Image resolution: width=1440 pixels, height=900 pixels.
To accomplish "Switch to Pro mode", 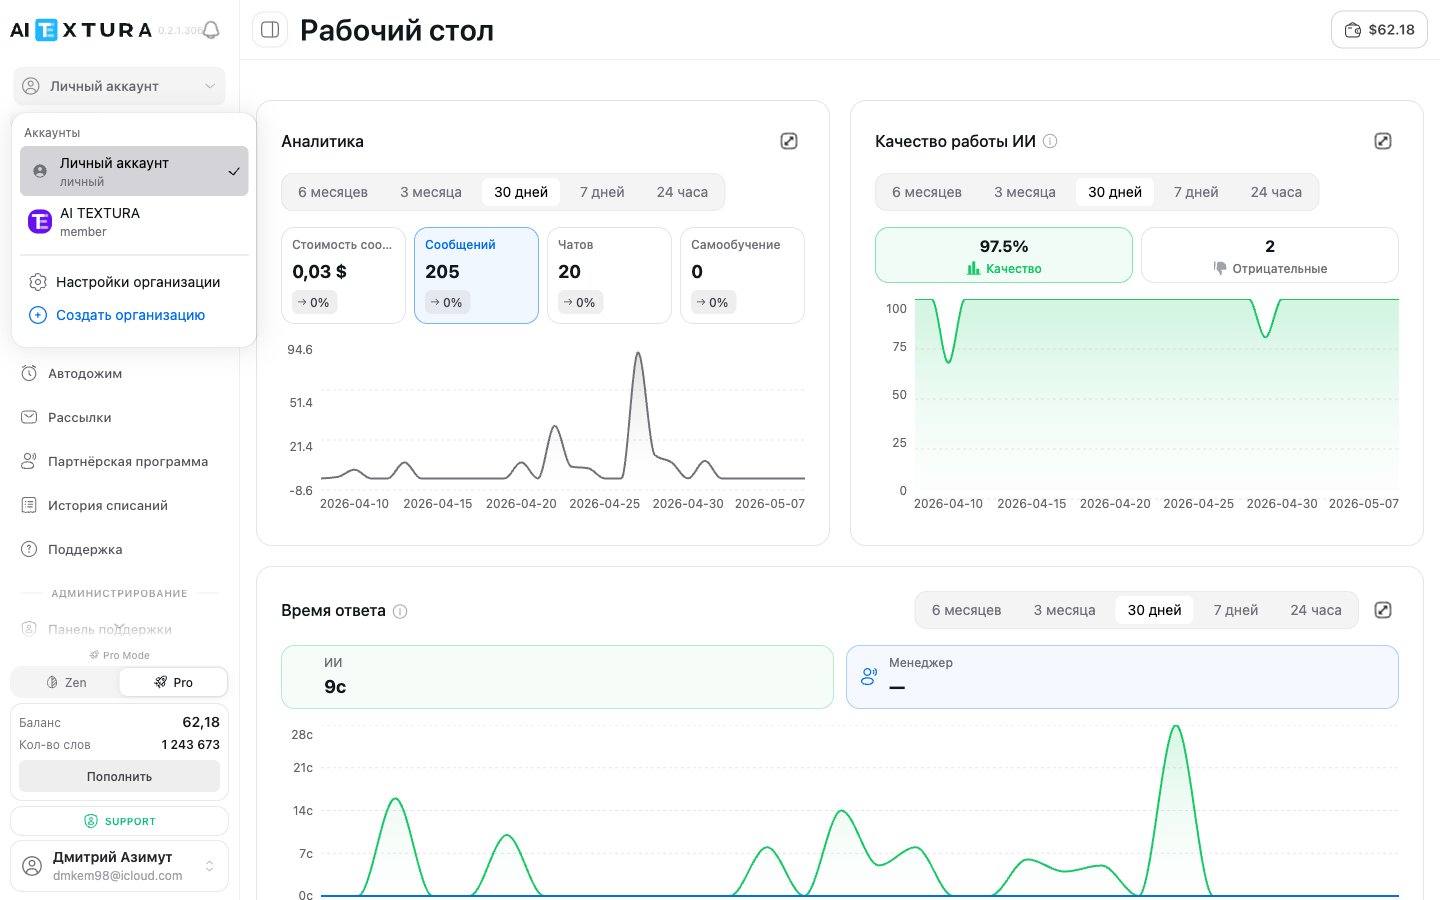I will click(173, 682).
